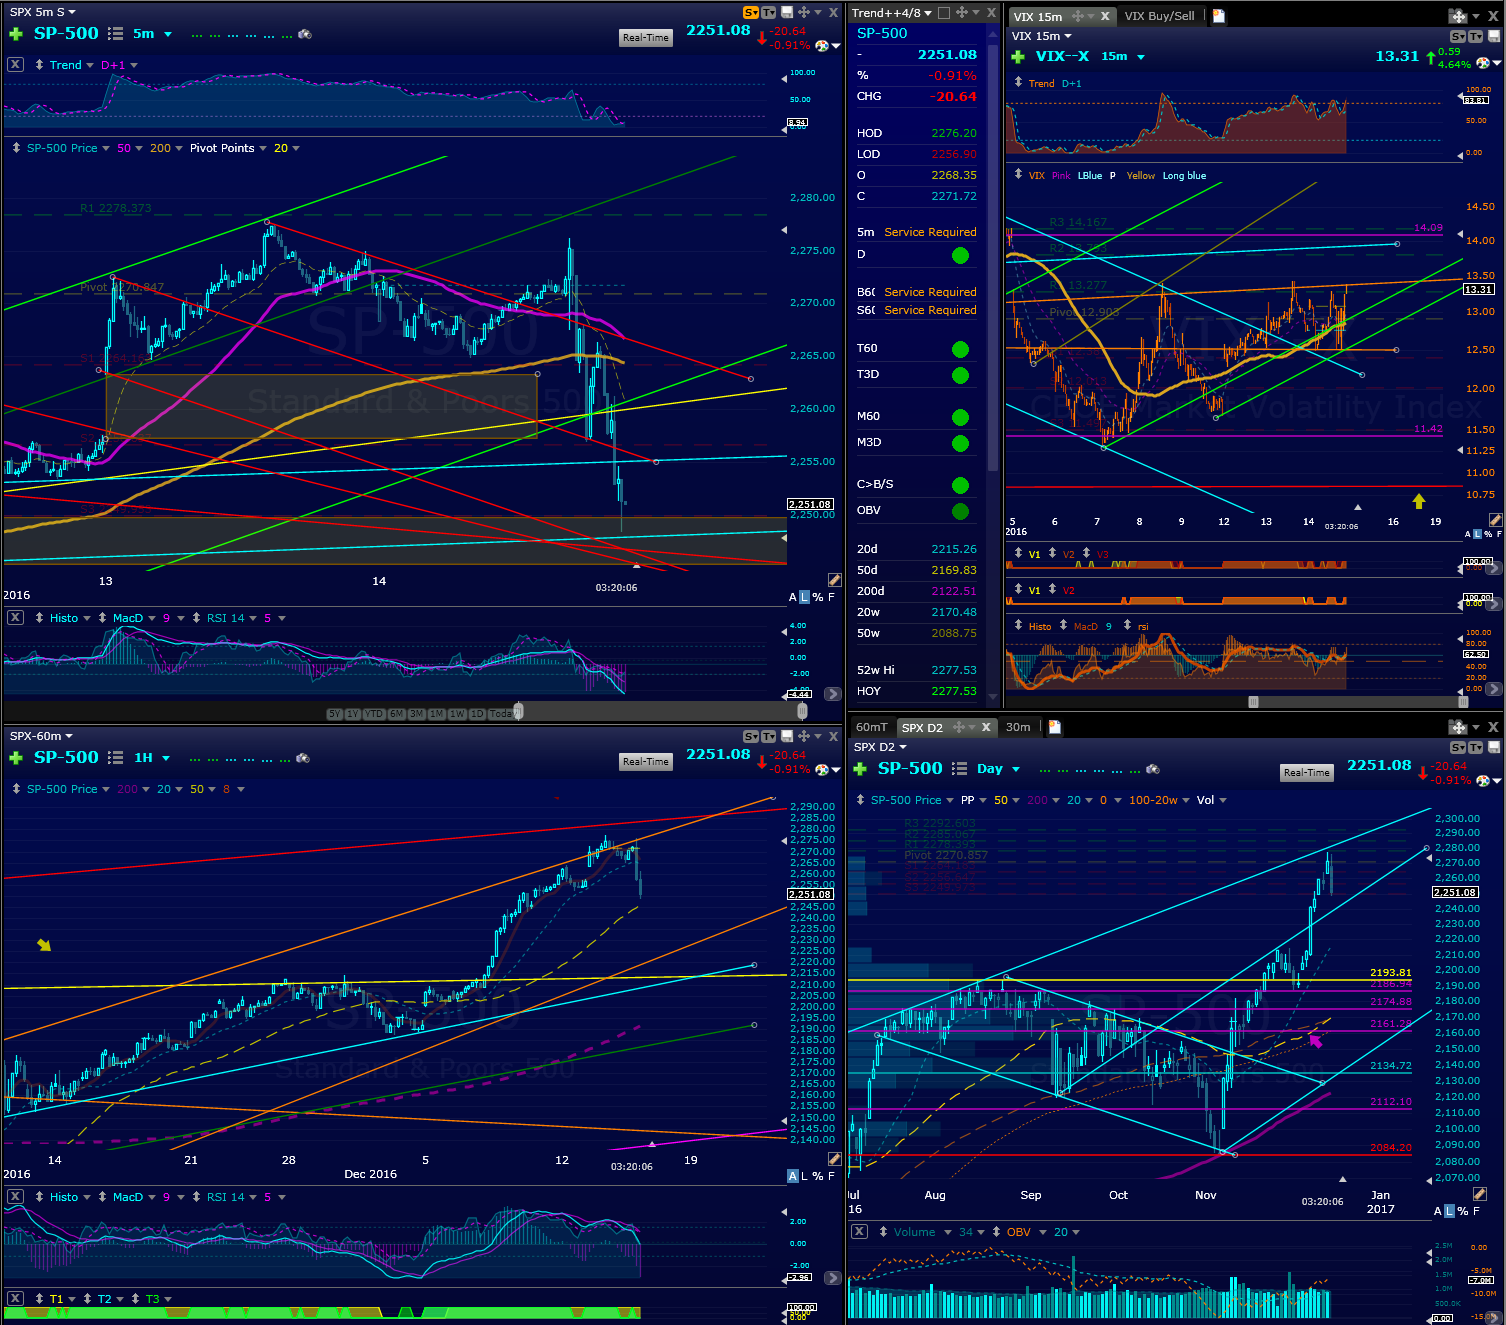
Task: Click the move crosshair icon in SPX 5m title bar
Action: (x=804, y=12)
